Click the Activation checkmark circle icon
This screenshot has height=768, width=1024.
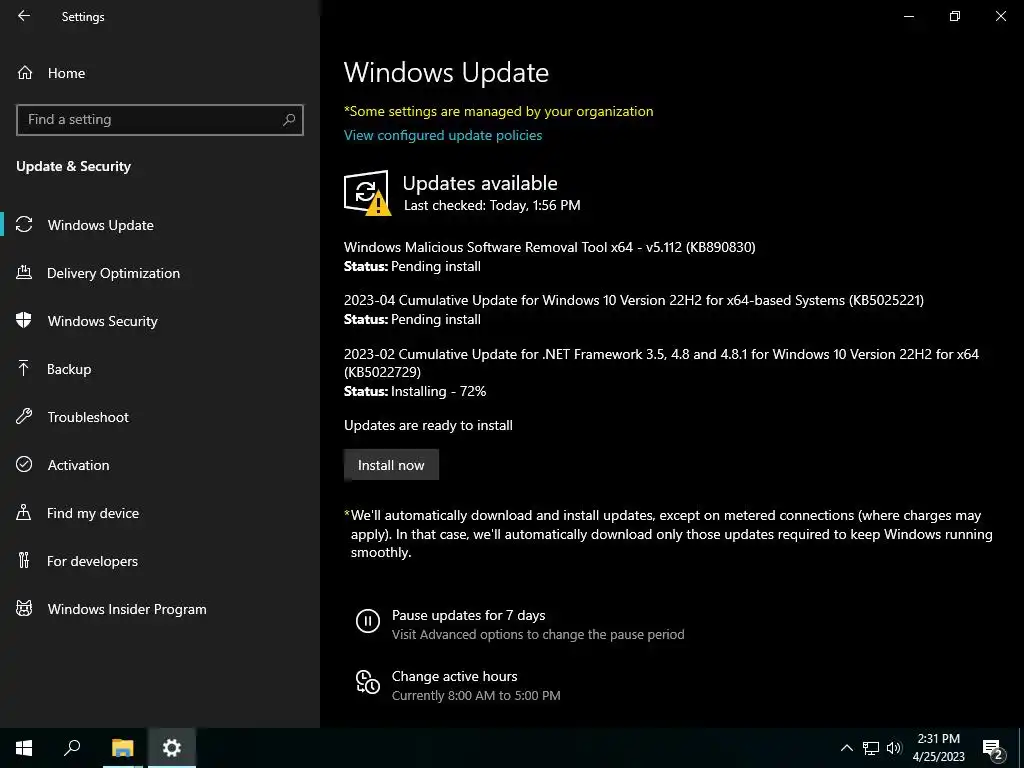(24, 464)
